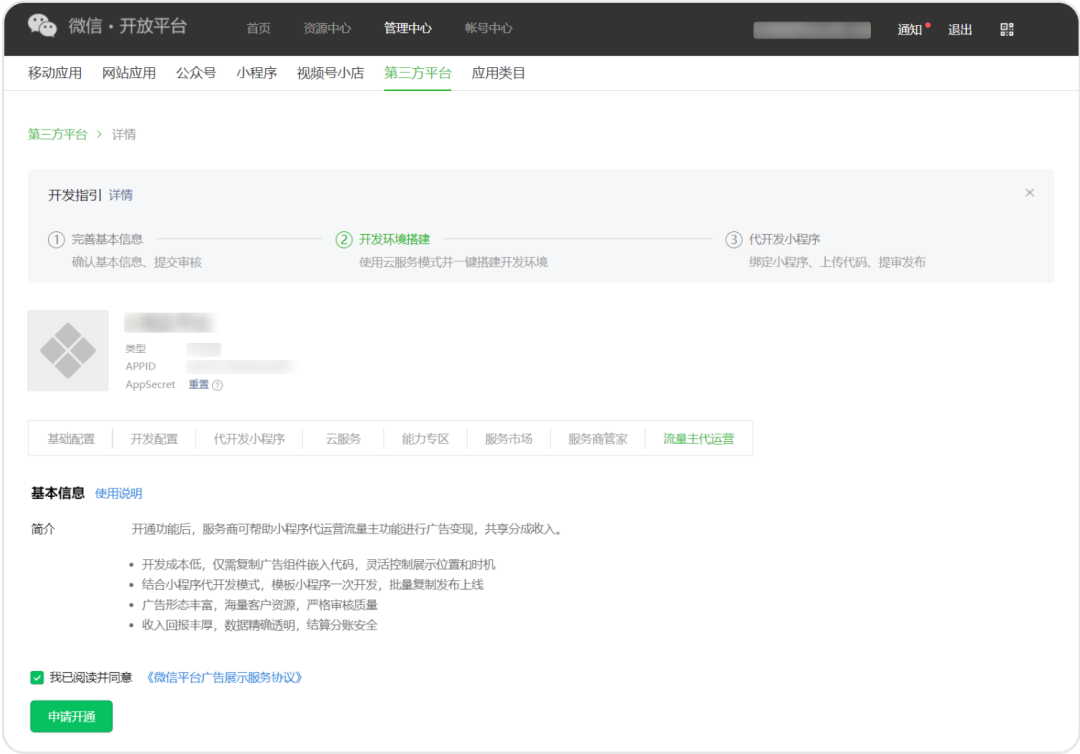1080x754 pixels.
Task: Click the 完善基本信息 step title
Action: 107,239
